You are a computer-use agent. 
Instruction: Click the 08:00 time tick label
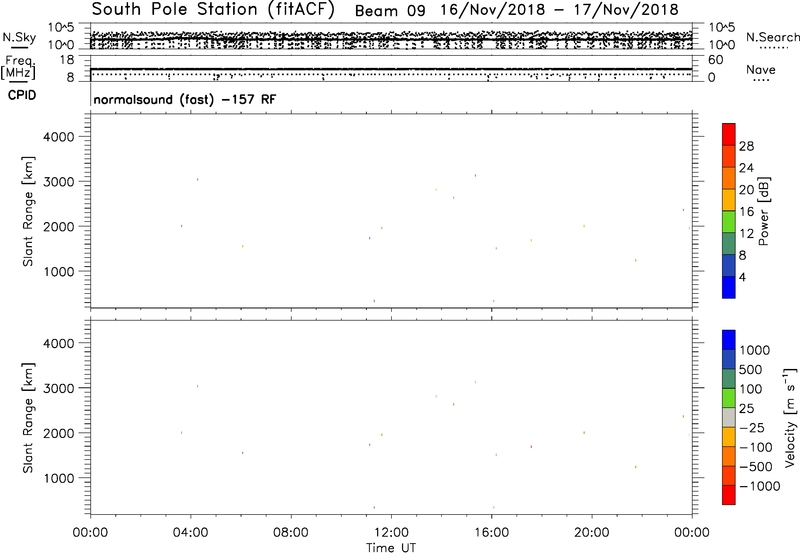tap(291, 533)
